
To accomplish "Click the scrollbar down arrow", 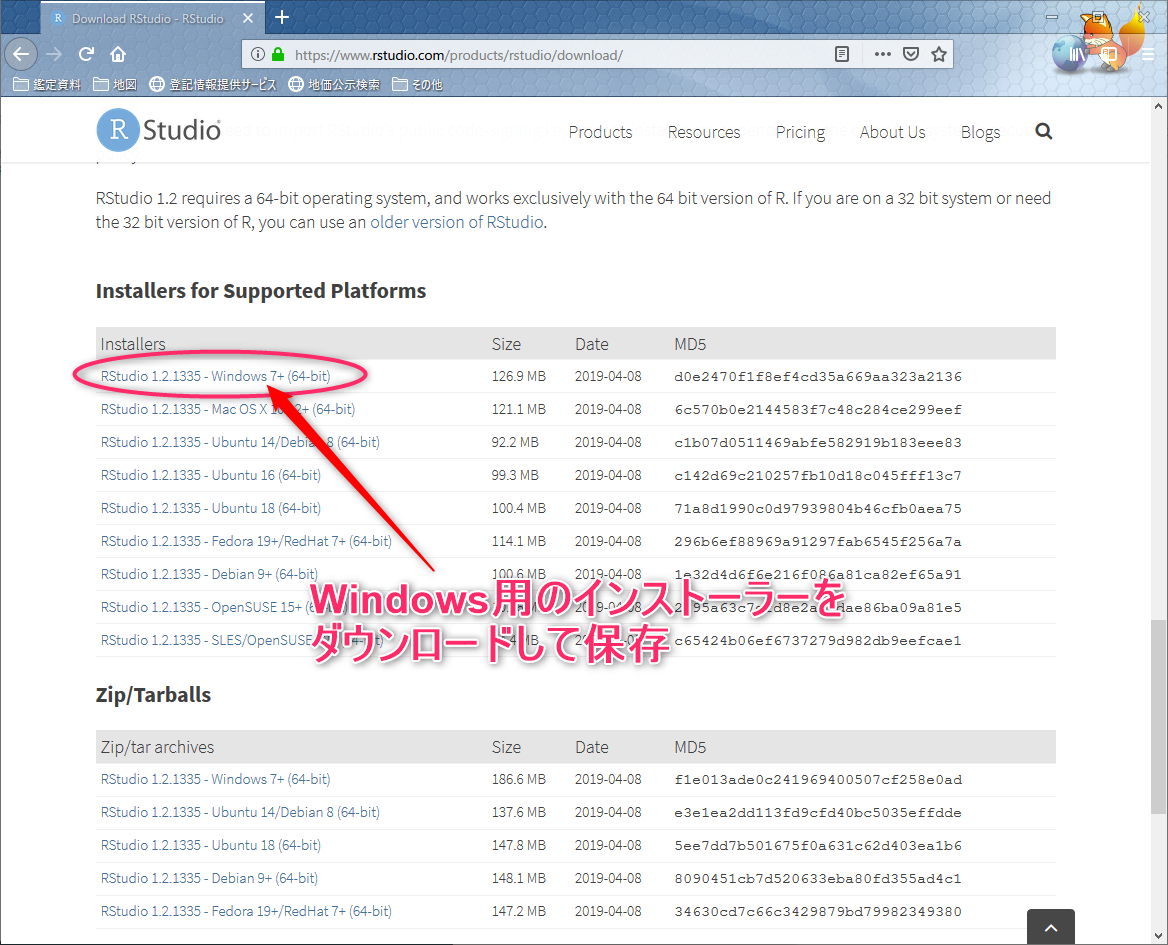I will (x=1158, y=936).
